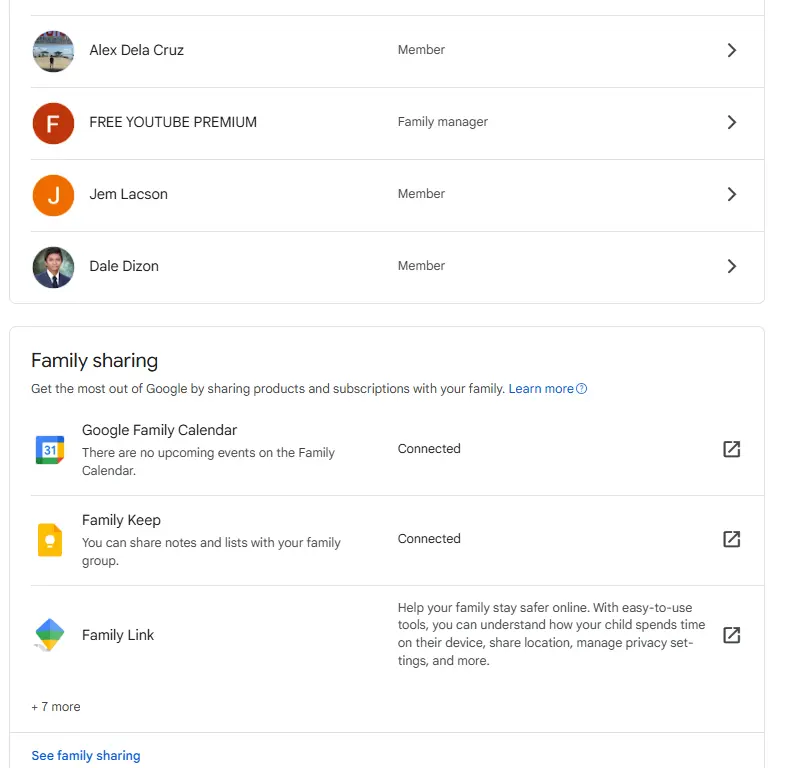This screenshot has width=804, height=768.
Task: Click the Family Link title
Action: click(x=118, y=635)
